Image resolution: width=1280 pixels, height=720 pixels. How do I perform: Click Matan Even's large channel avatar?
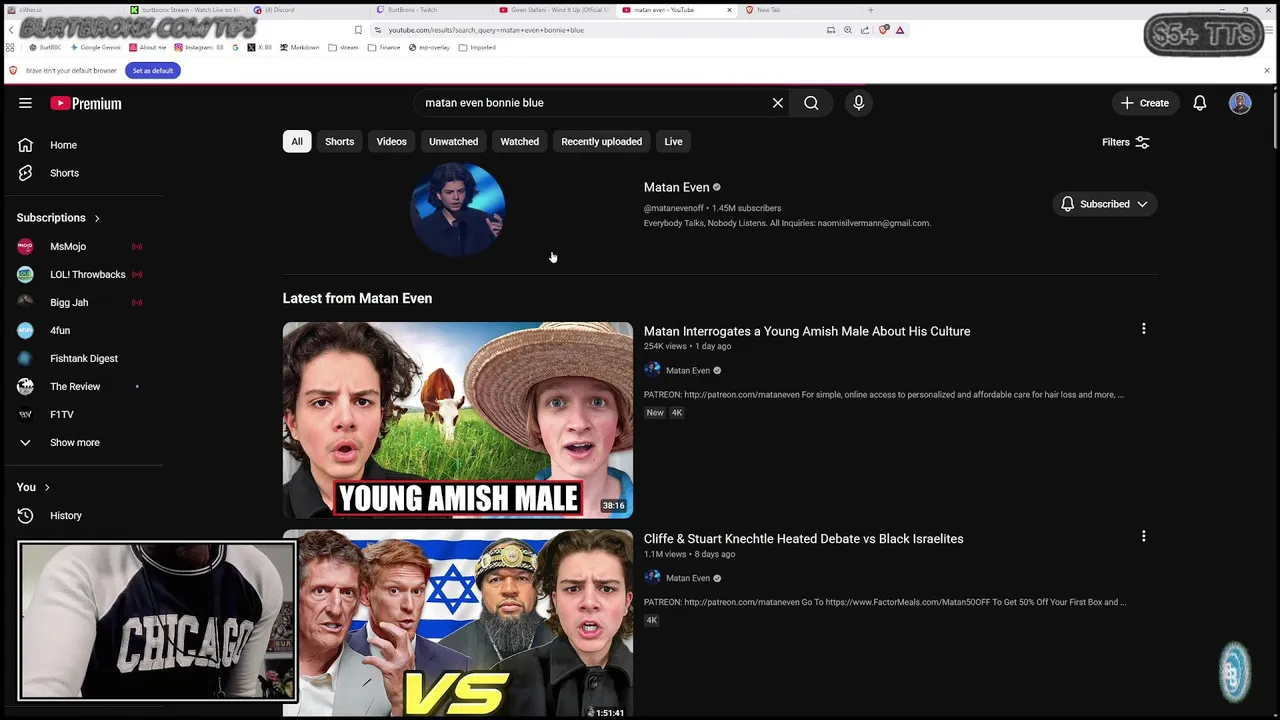pyautogui.click(x=458, y=209)
